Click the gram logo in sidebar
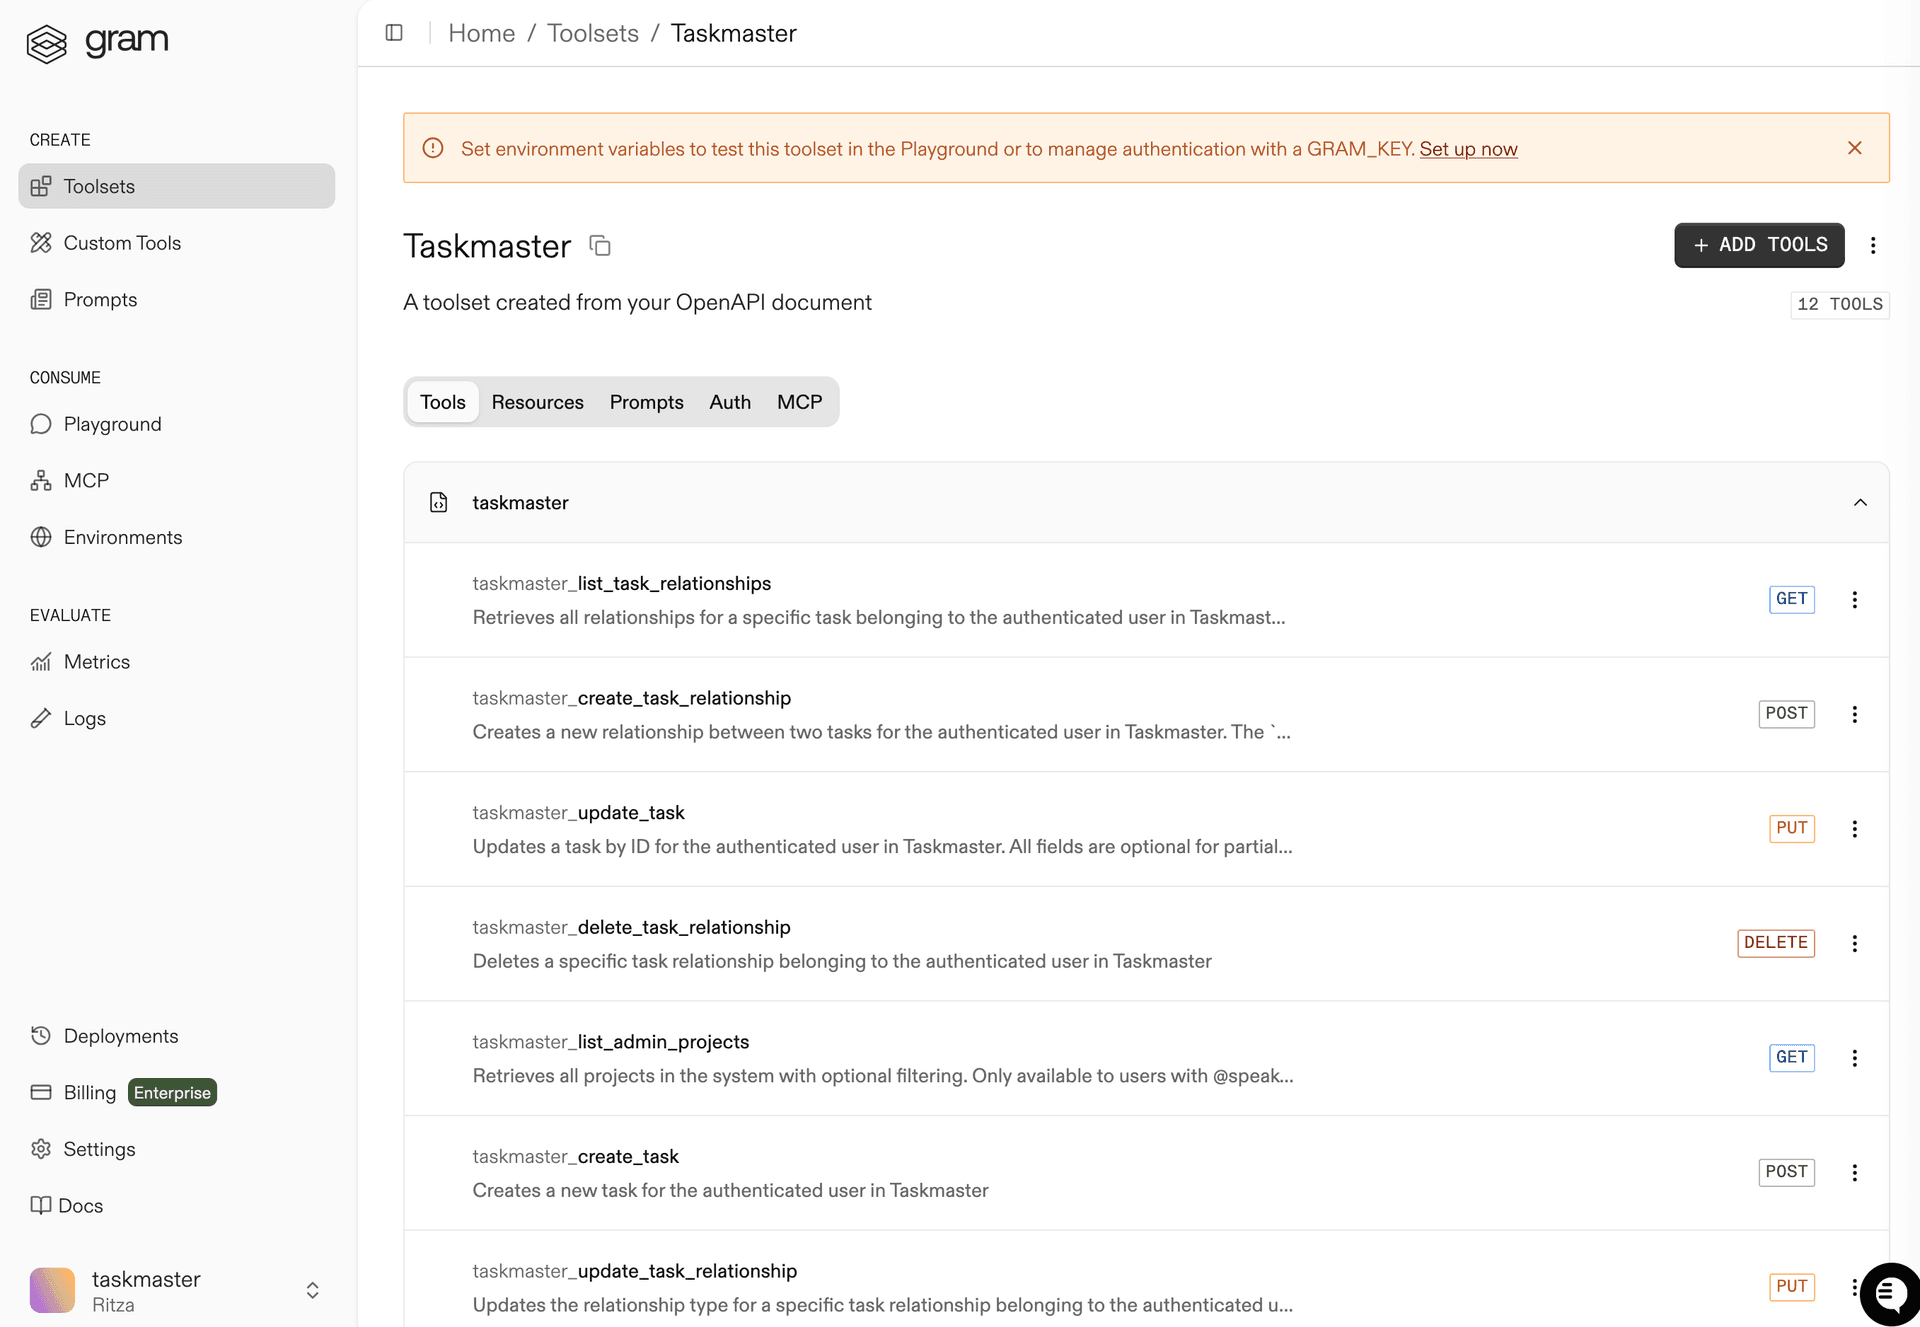This screenshot has width=1920, height=1327. 97,42
